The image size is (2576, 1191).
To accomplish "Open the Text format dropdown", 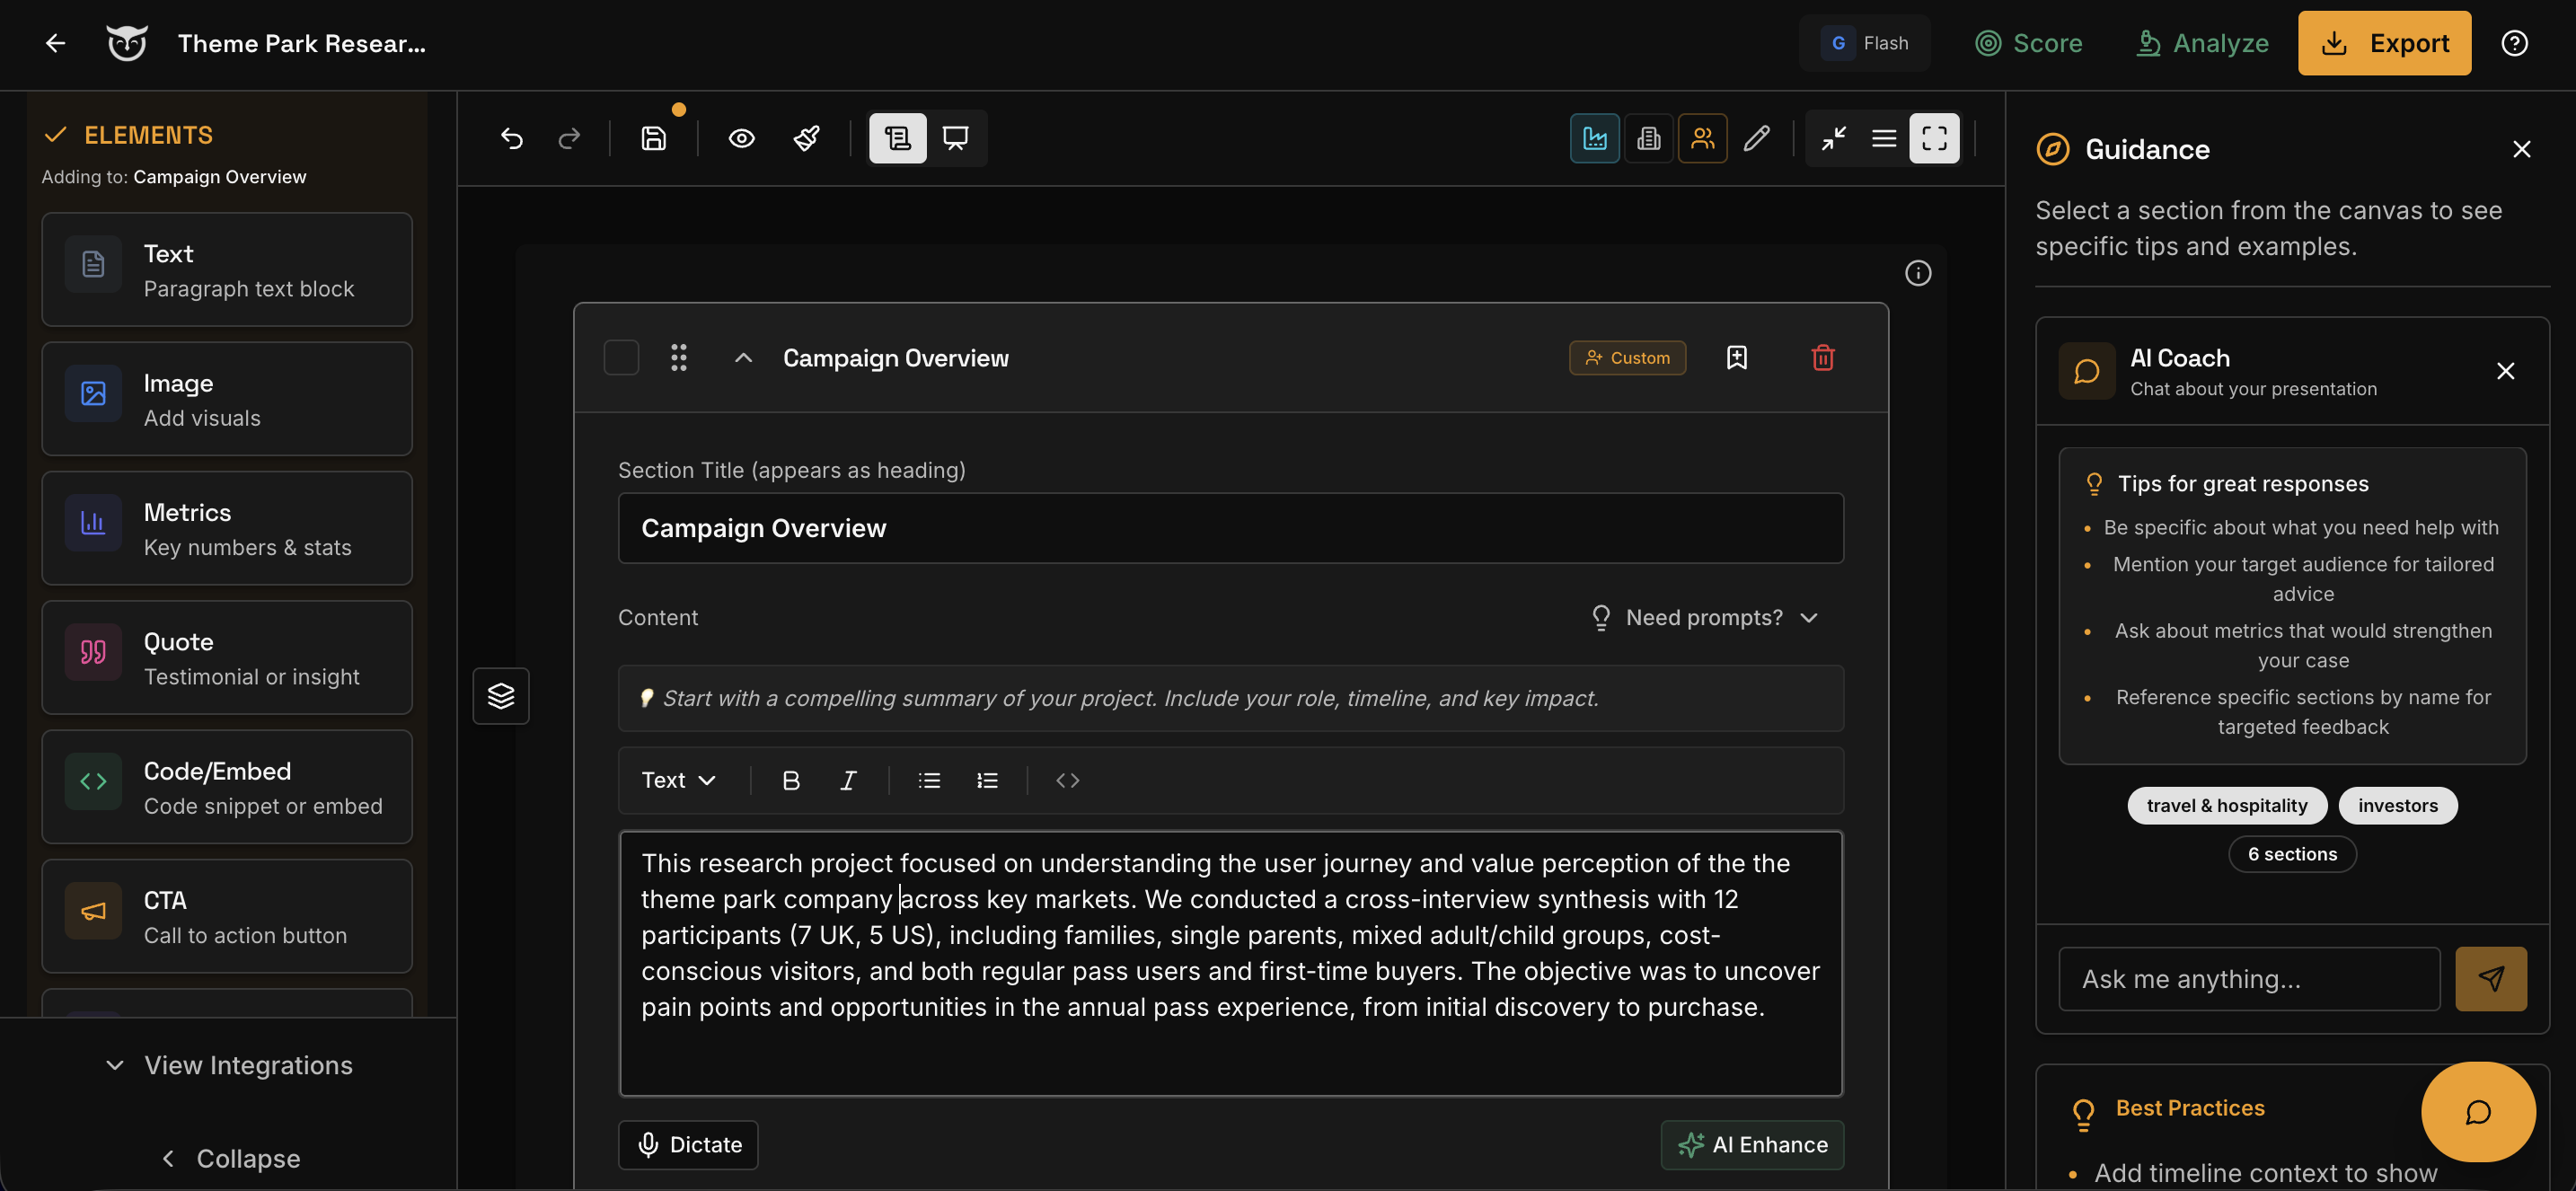I will tap(678, 780).
